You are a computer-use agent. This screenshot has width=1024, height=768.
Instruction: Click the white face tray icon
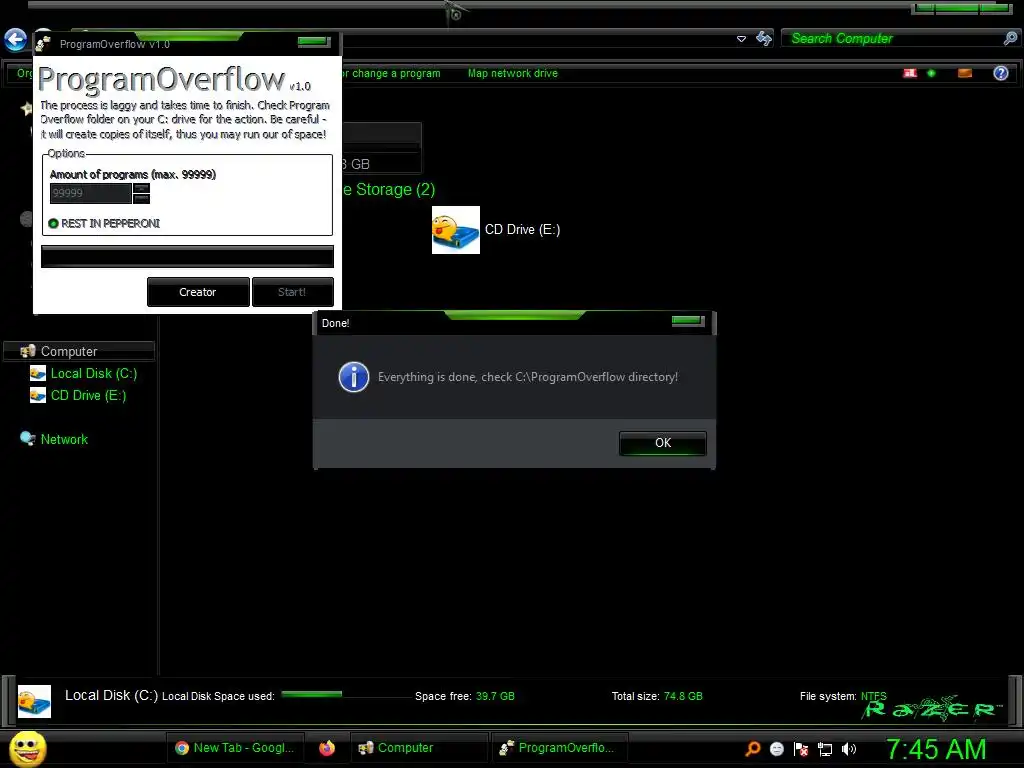[x=776, y=749]
